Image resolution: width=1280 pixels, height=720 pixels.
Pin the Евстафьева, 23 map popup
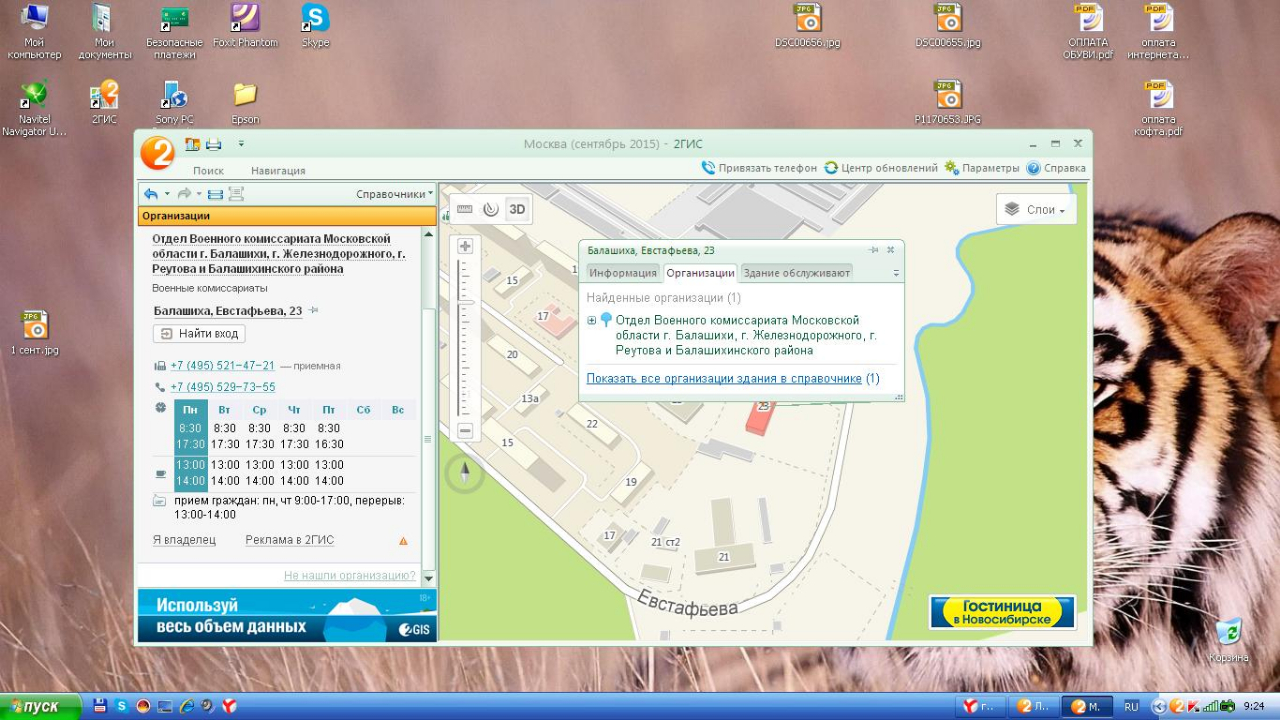pyautogui.click(x=873, y=250)
